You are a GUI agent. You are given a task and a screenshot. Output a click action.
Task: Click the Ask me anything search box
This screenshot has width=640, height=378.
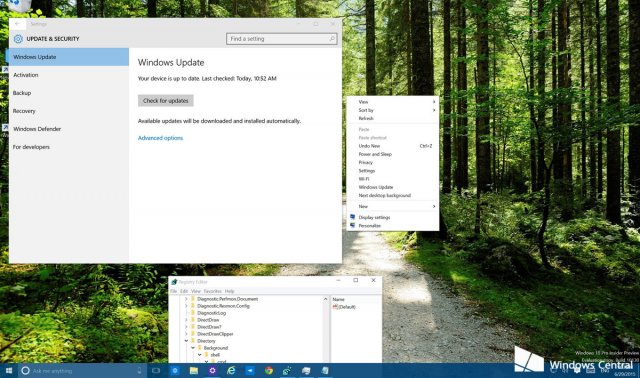[x=82, y=371]
